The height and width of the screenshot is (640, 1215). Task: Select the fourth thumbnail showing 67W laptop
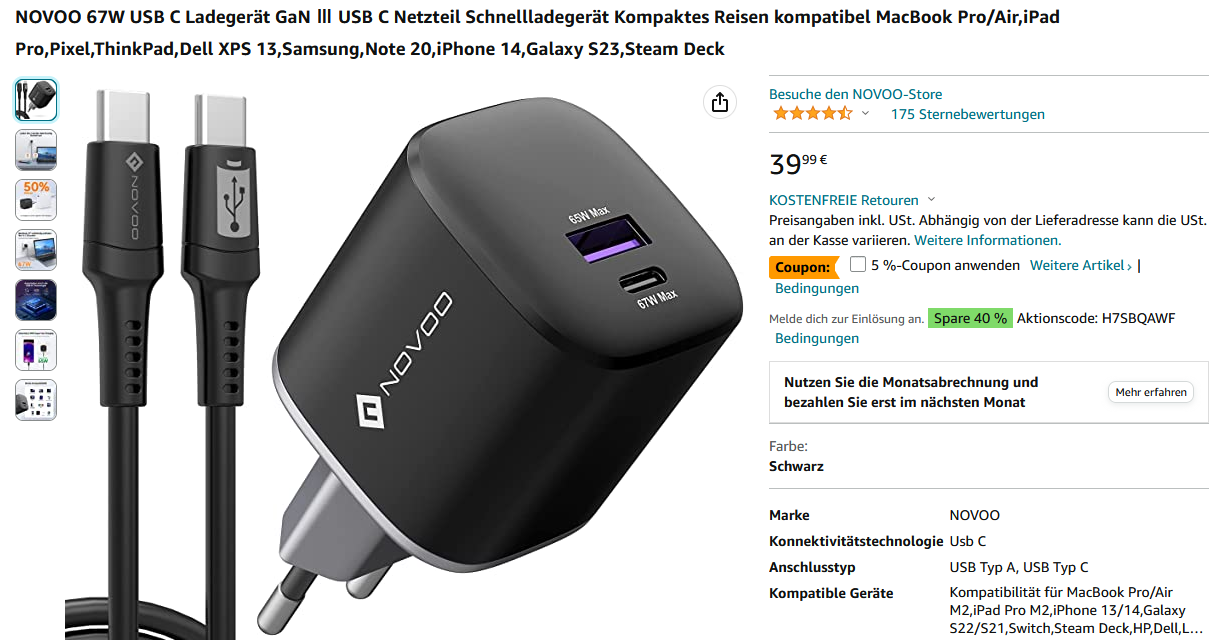36,250
